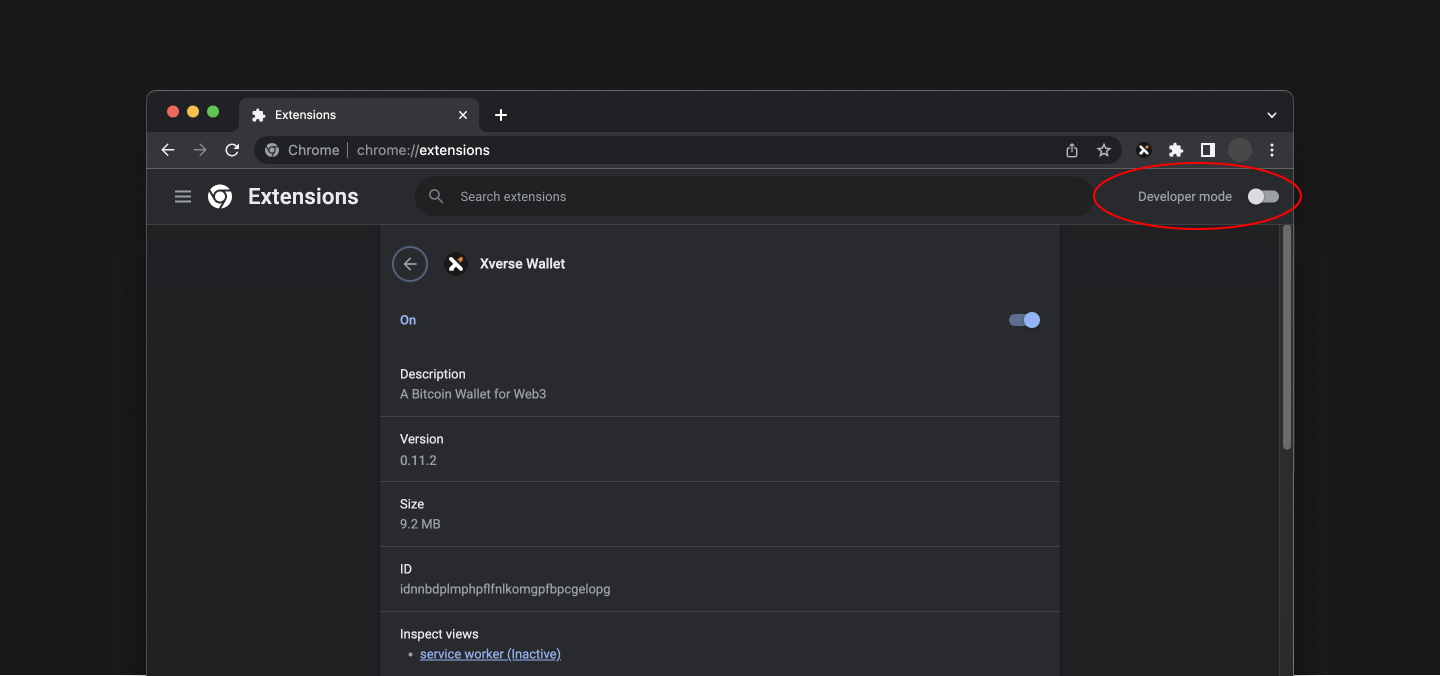The width and height of the screenshot is (1440, 676).
Task: Click the Xverse Wallet icon in the browser toolbar
Action: 1143,149
